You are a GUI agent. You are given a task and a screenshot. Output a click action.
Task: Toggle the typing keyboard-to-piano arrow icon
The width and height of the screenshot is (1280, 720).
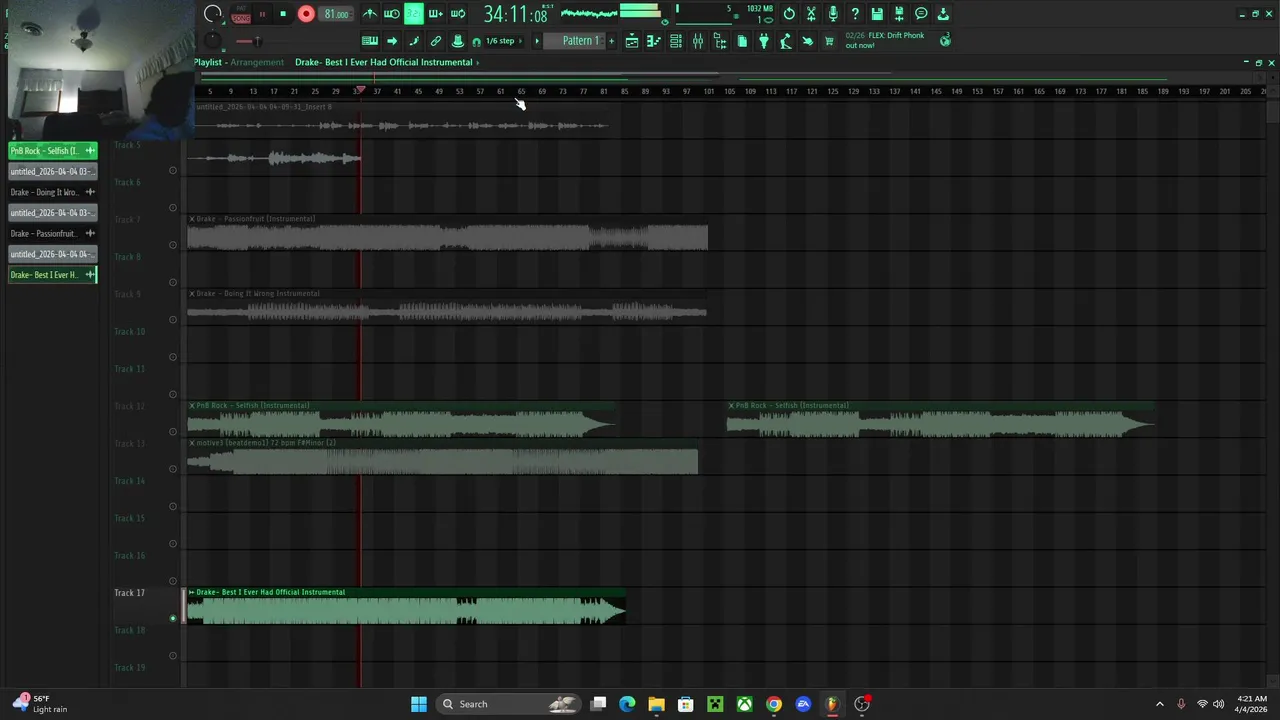pos(392,41)
